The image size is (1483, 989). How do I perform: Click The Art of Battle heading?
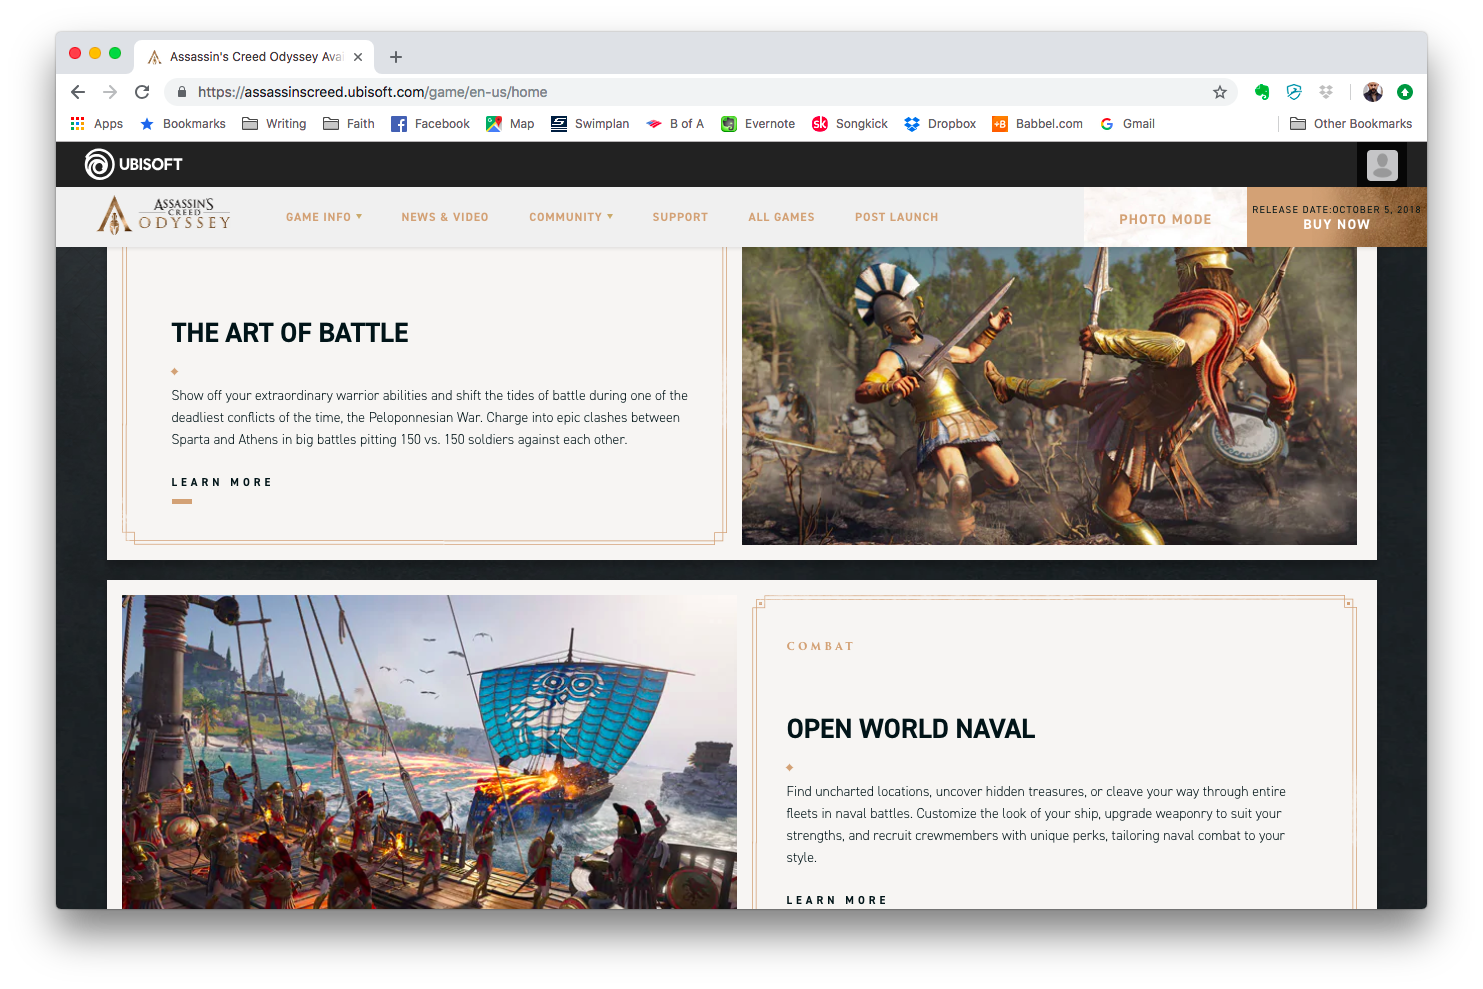[x=290, y=333]
